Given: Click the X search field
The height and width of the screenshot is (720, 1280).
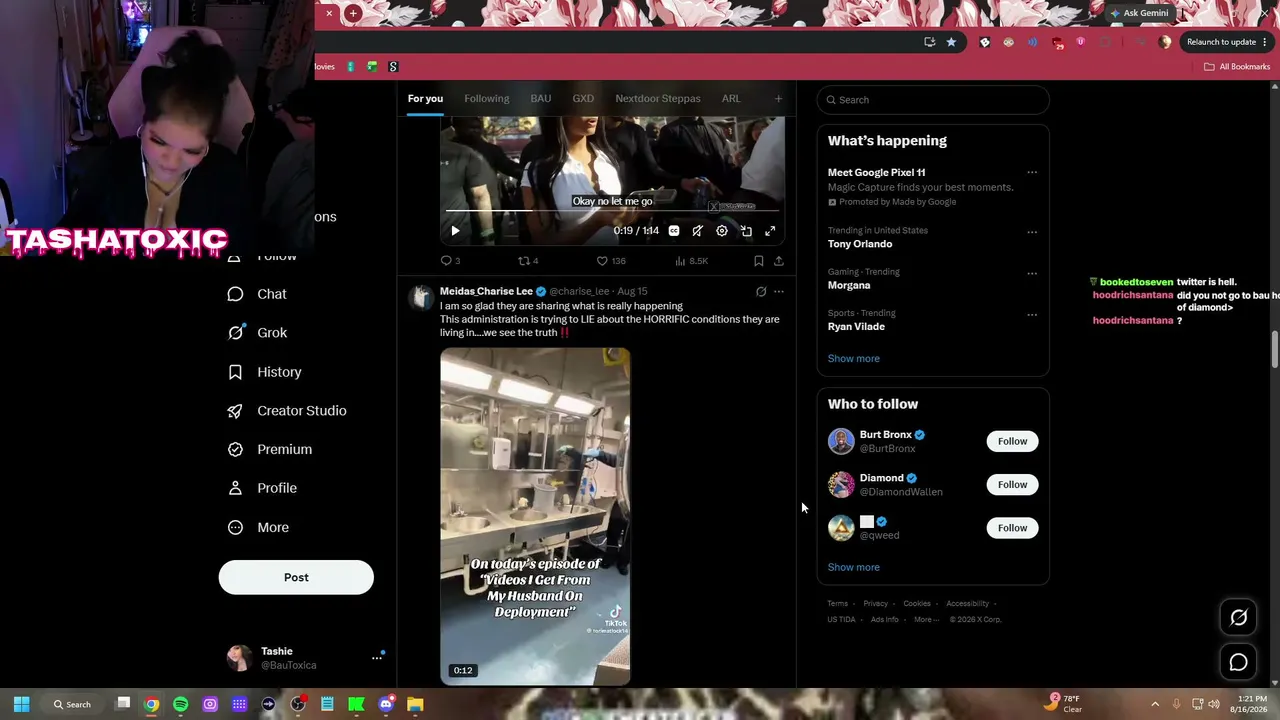Looking at the screenshot, I should (933, 100).
